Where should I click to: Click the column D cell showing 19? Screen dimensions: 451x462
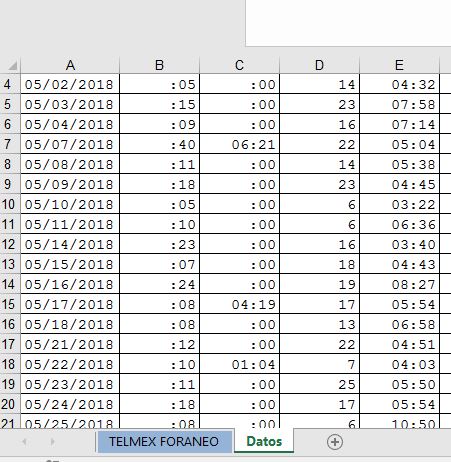point(319,284)
